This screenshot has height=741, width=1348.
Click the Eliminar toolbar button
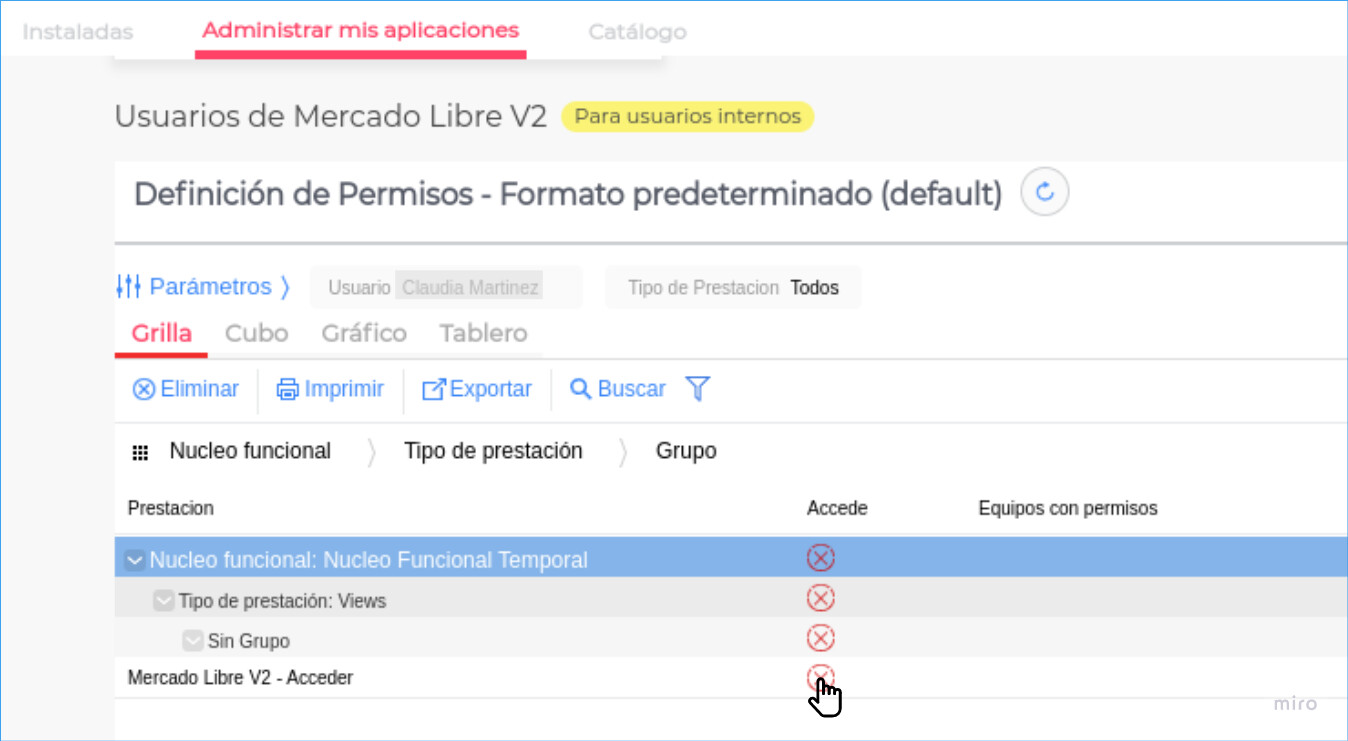coord(186,389)
